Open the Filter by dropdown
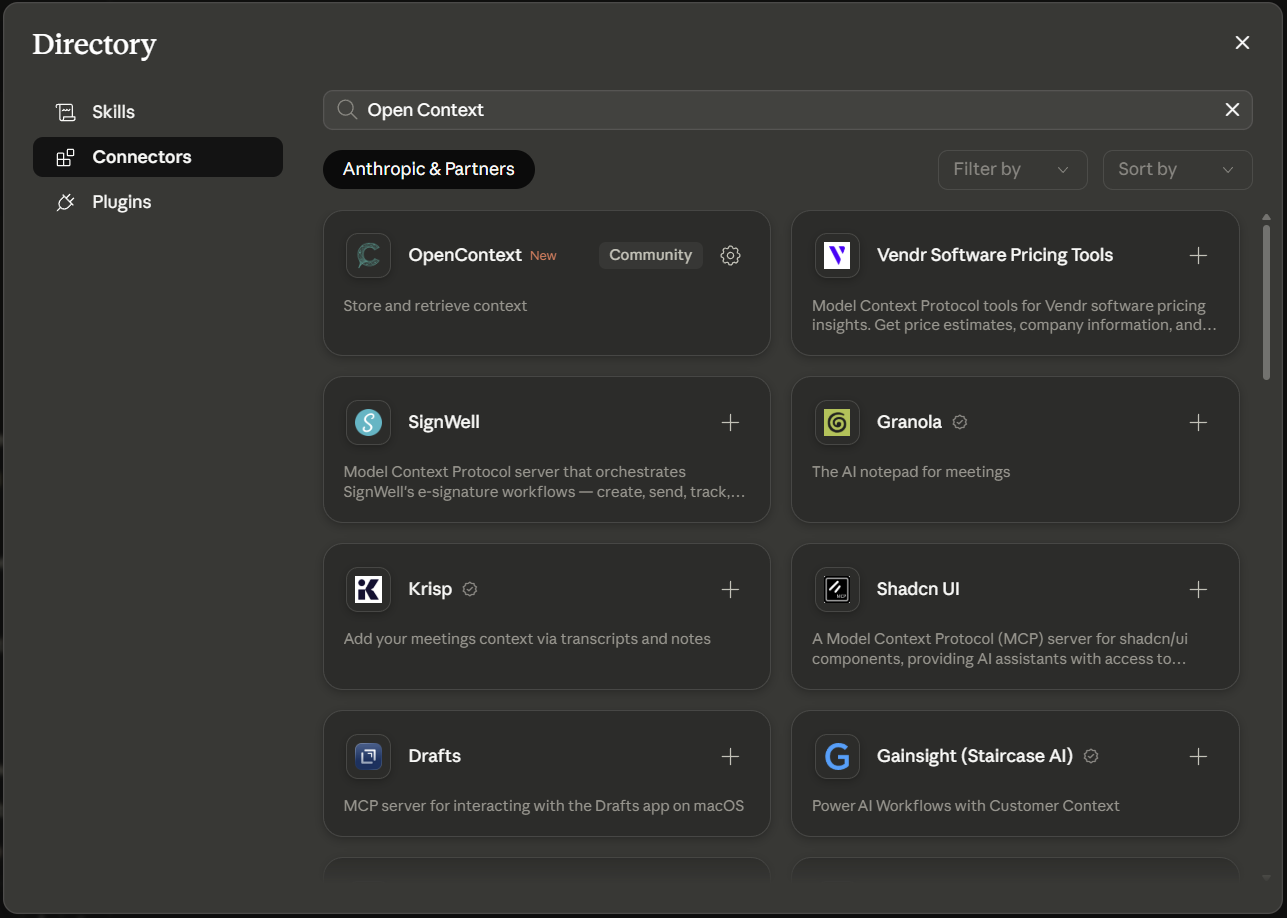Image resolution: width=1287 pixels, height=918 pixels. coord(1012,169)
